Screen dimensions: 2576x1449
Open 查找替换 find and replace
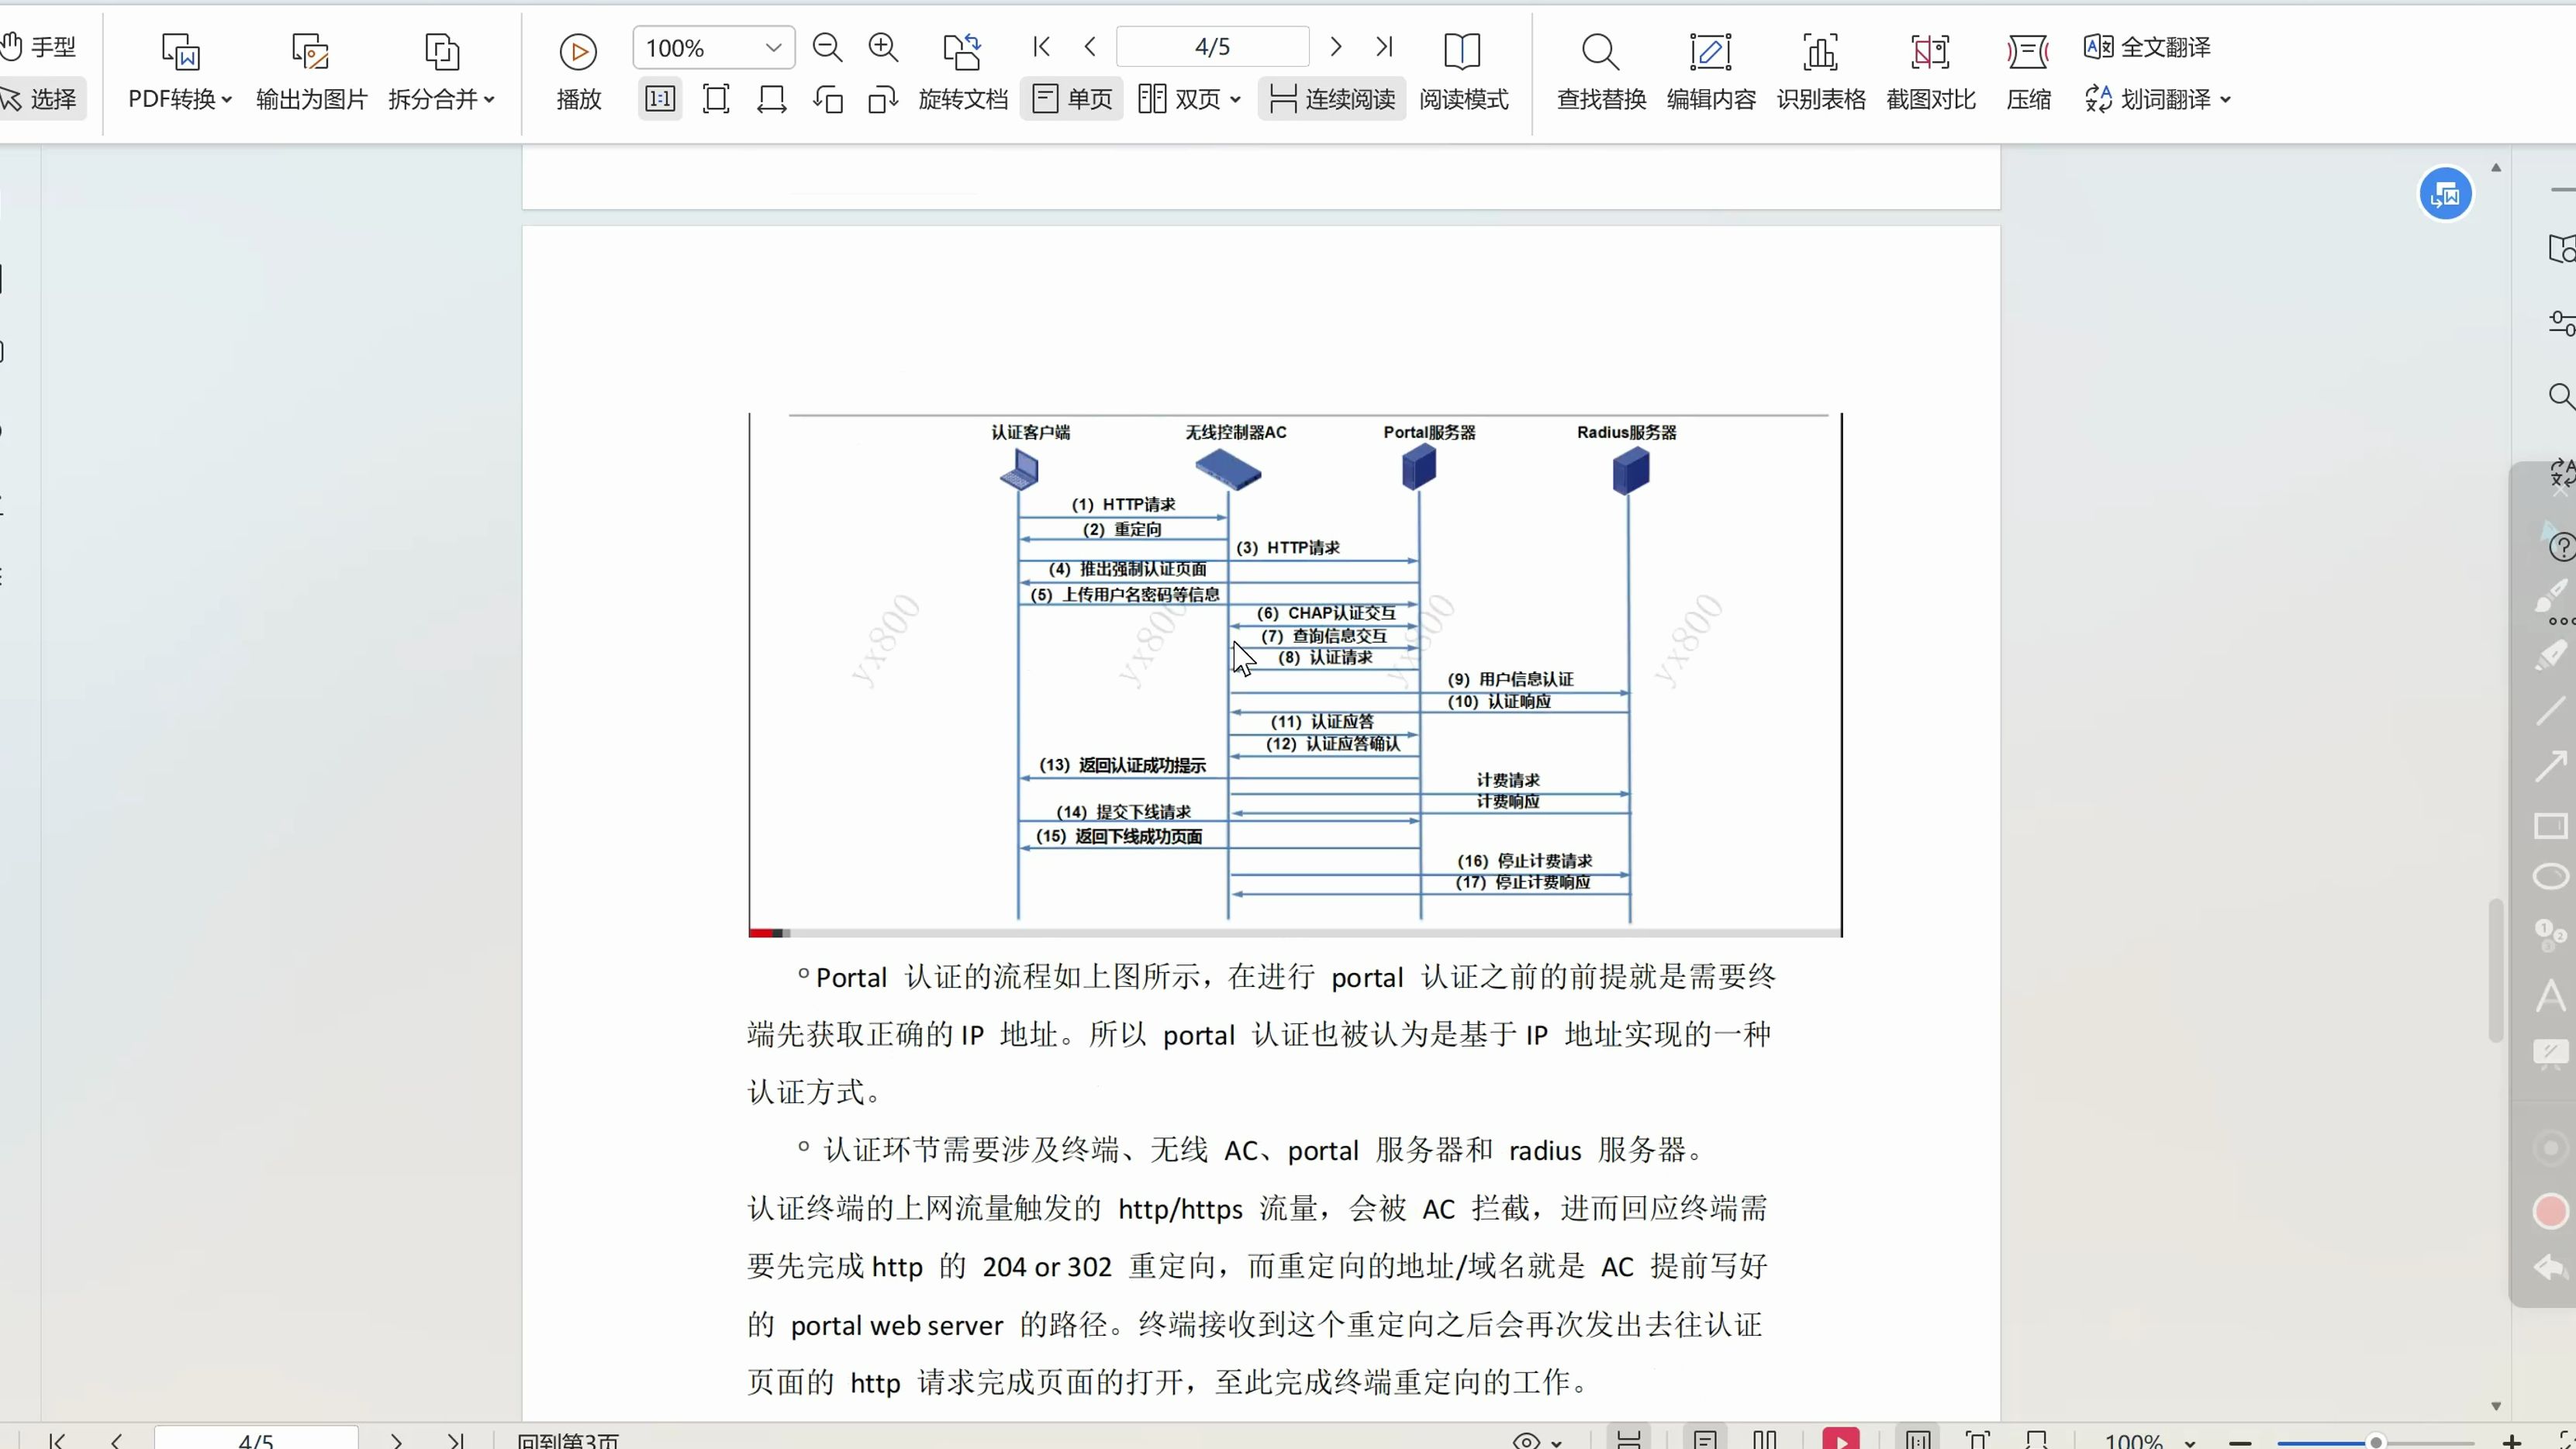tap(1601, 72)
